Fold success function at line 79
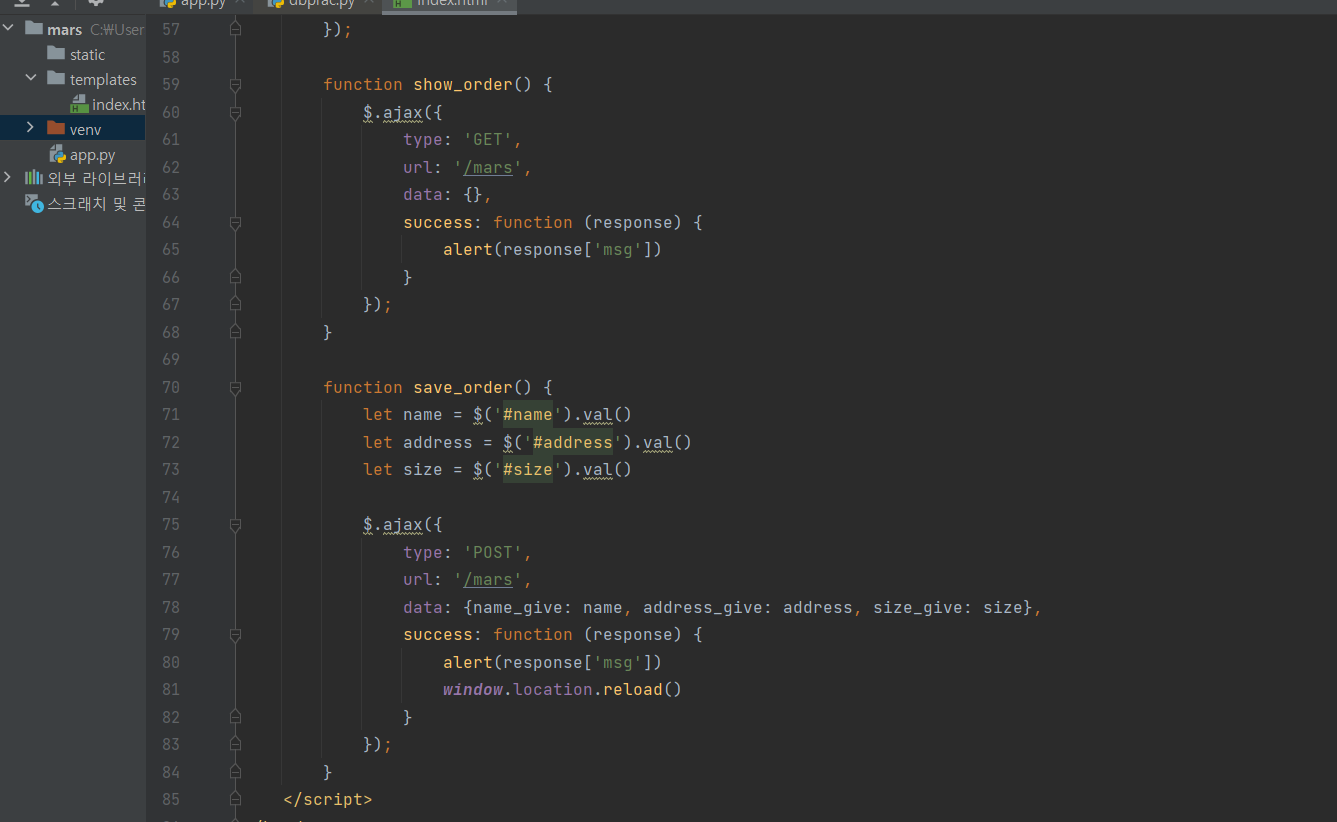This screenshot has width=1337, height=822. (235, 635)
